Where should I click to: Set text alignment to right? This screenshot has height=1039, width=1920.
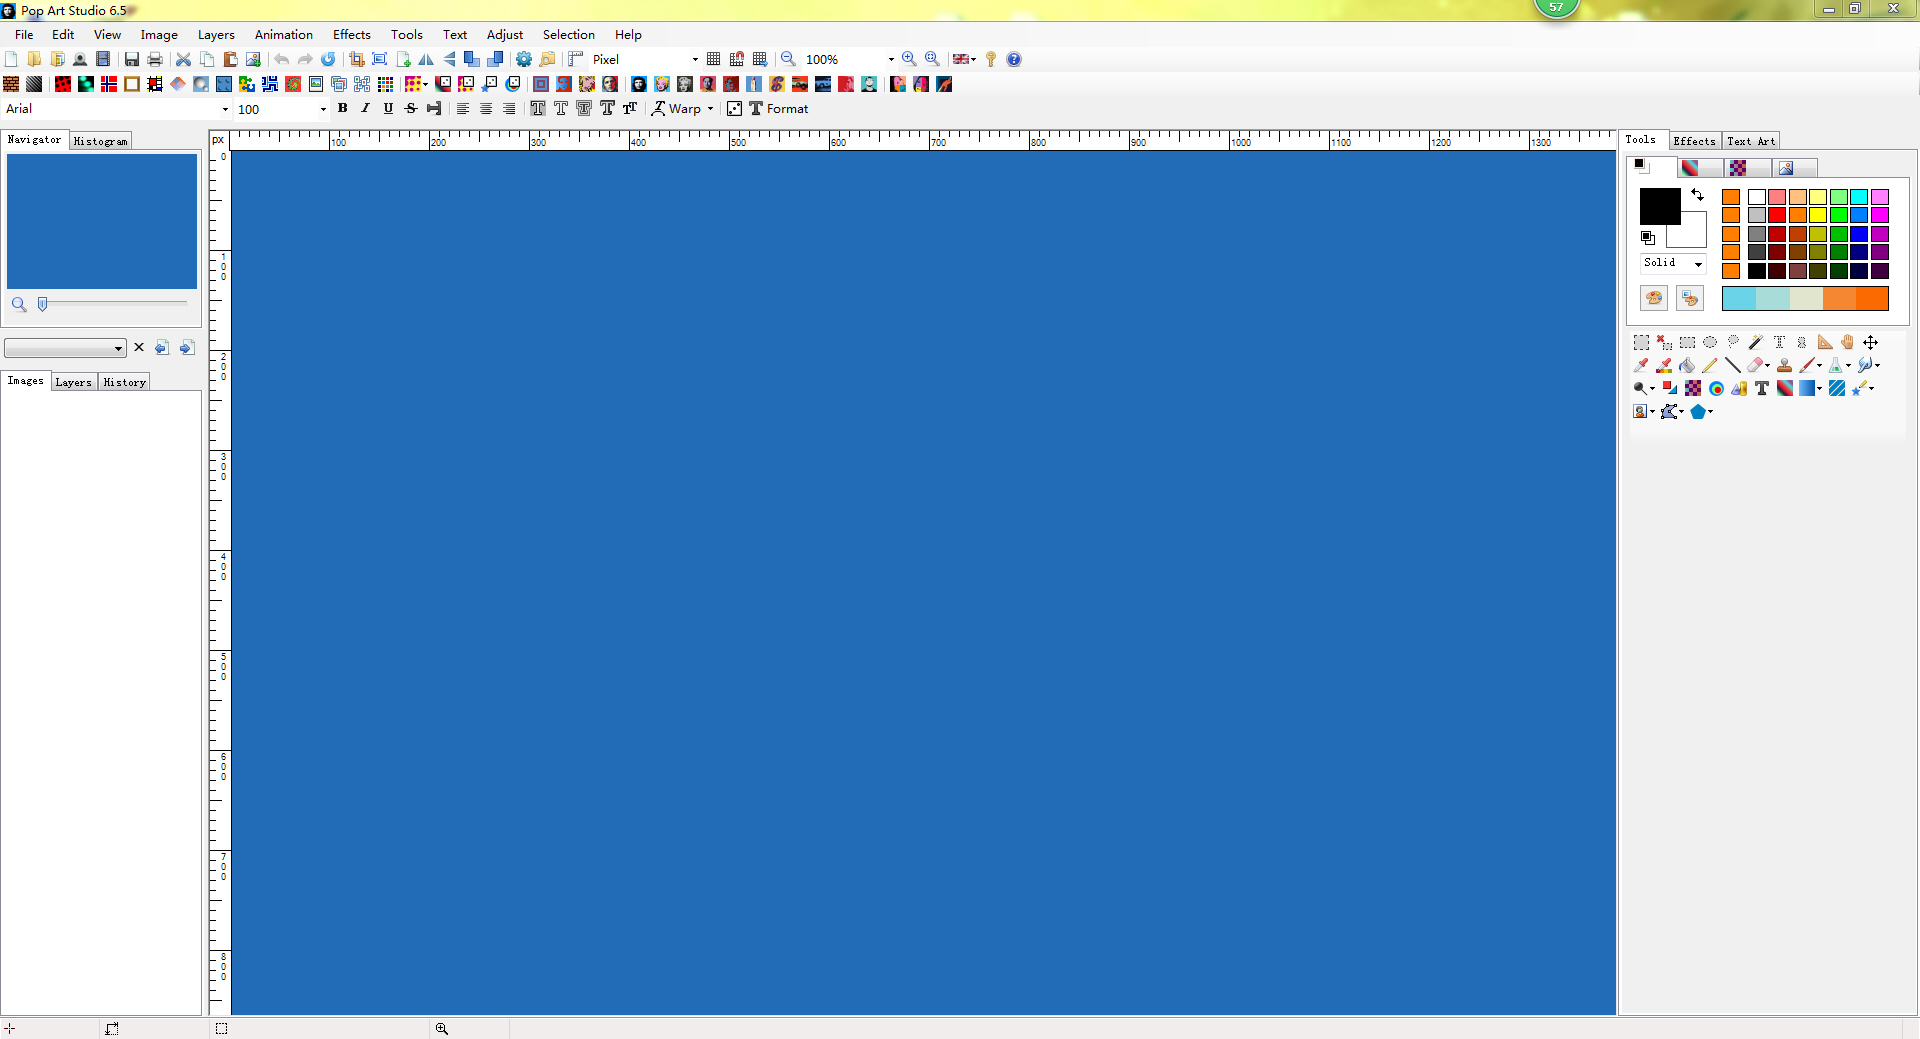[x=509, y=108]
